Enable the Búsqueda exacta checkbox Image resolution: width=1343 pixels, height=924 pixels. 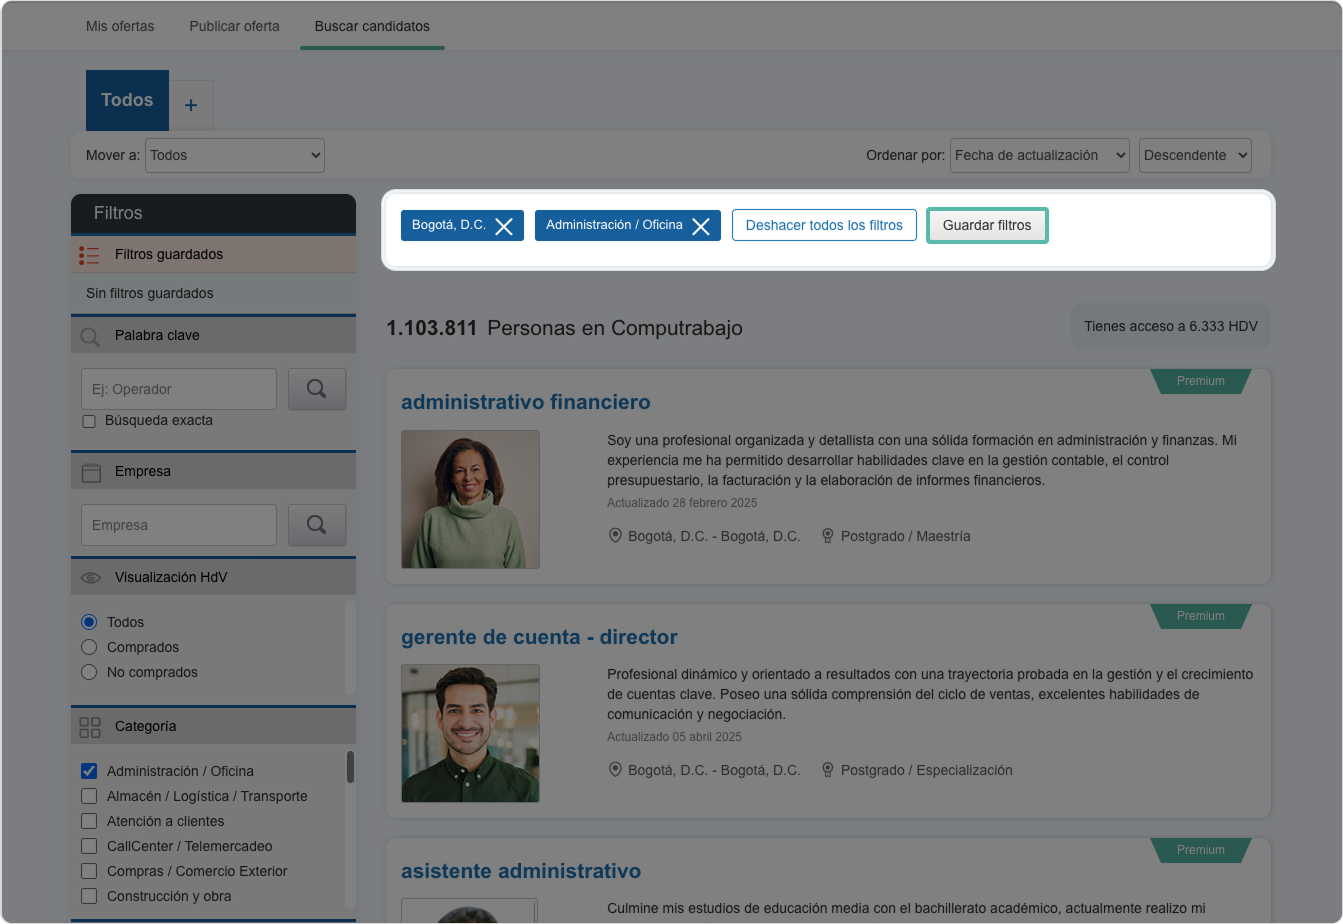[89, 422]
